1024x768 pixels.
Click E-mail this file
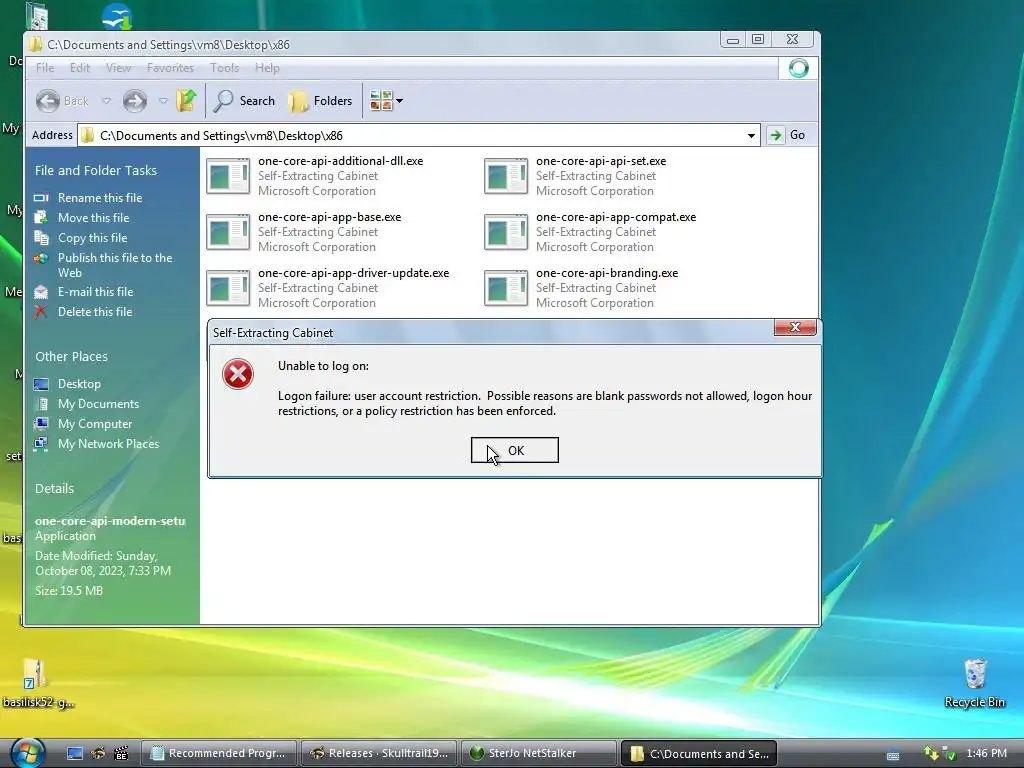click(x=95, y=292)
